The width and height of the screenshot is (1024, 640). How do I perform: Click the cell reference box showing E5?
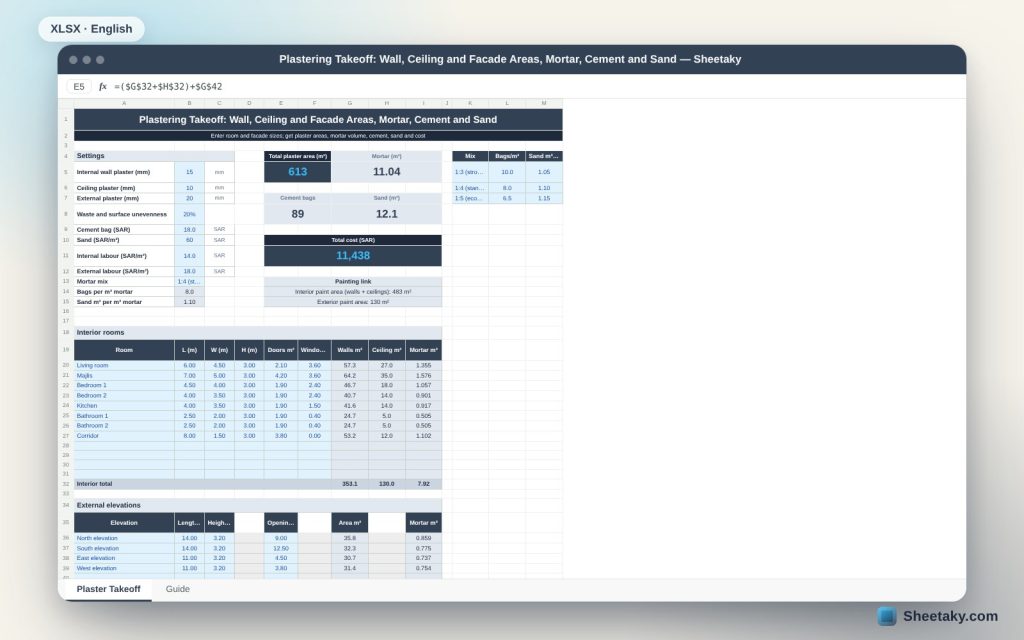click(79, 86)
